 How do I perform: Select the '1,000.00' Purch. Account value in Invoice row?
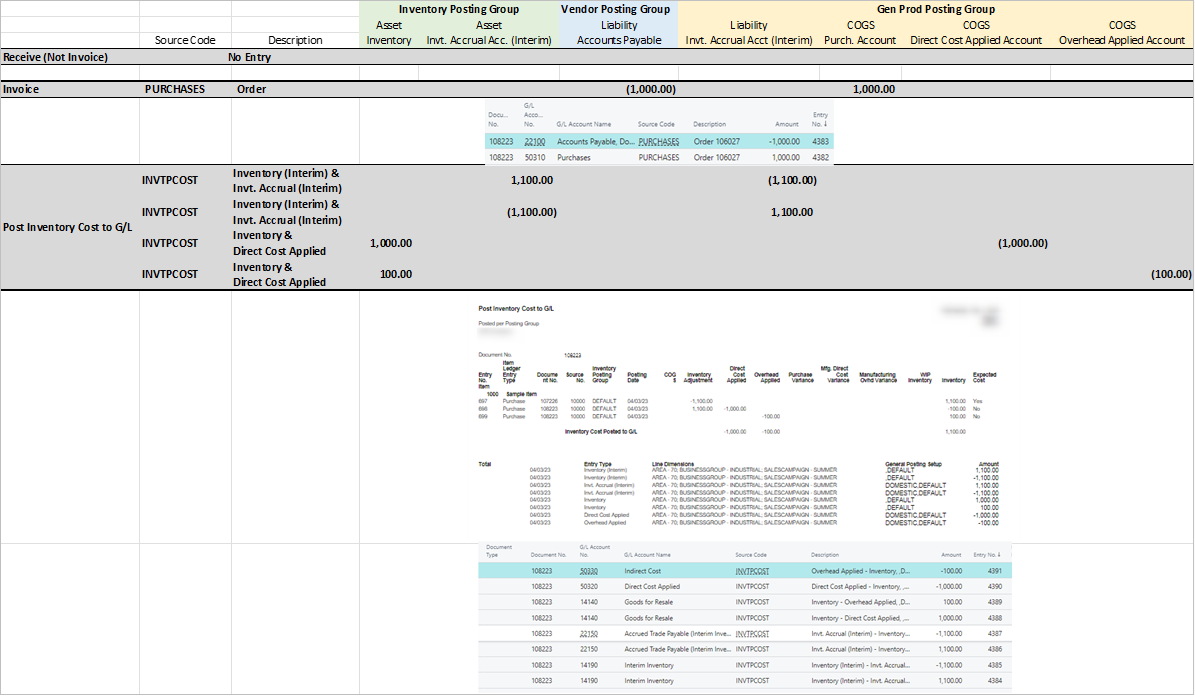click(873, 89)
